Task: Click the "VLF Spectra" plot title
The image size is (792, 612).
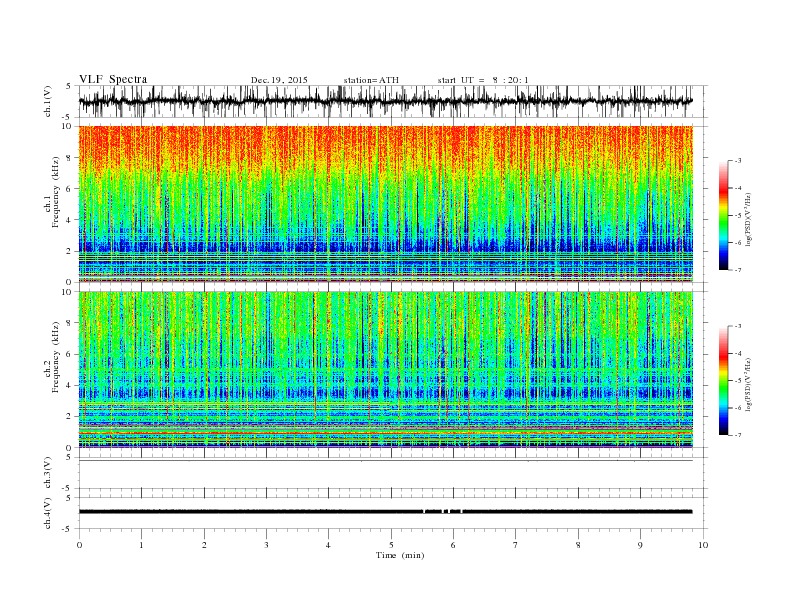Action: click(x=113, y=79)
